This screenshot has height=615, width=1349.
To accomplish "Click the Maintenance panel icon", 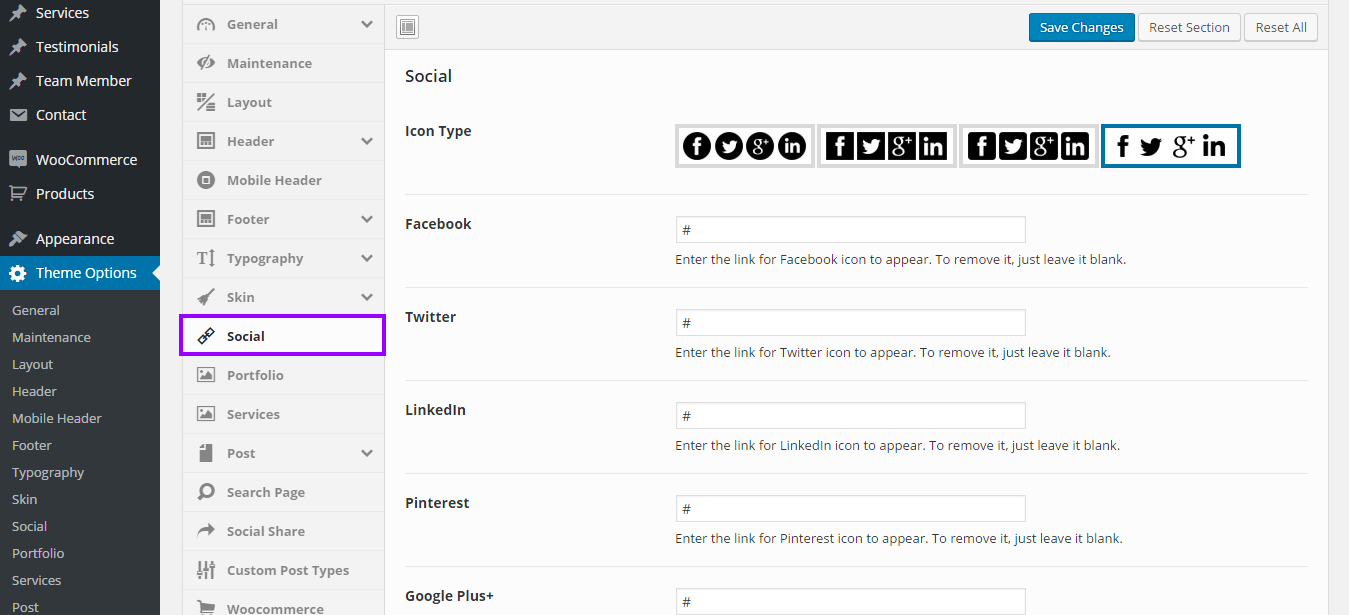I will [x=206, y=63].
